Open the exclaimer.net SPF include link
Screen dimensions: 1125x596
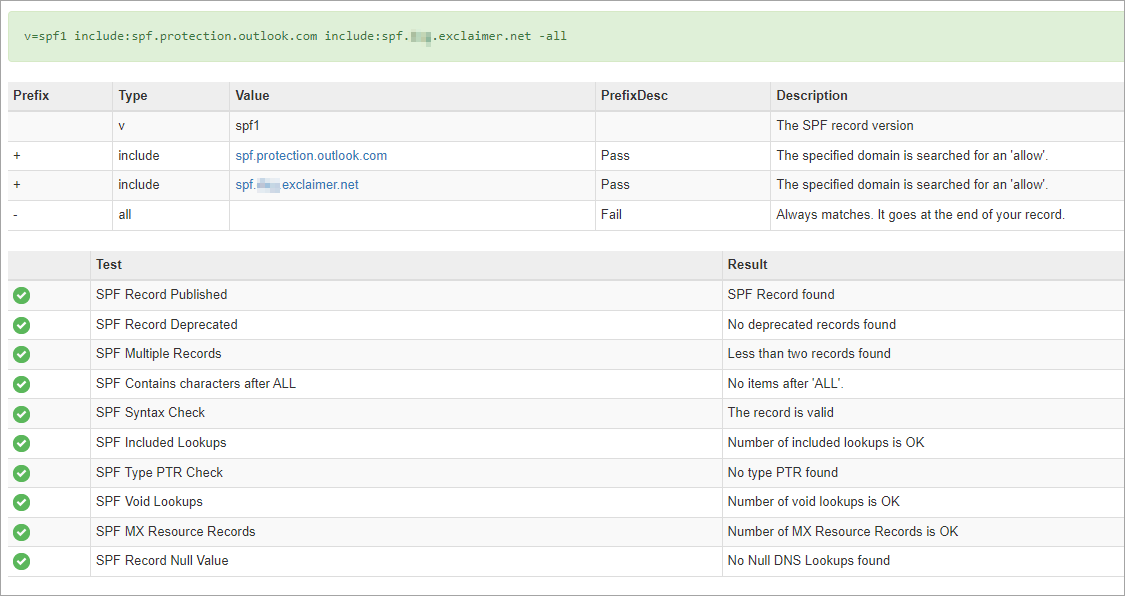click(x=297, y=185)
